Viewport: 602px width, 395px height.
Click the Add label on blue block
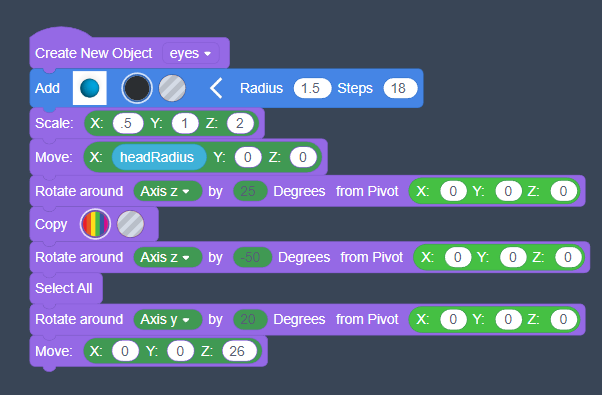[47, 88]
